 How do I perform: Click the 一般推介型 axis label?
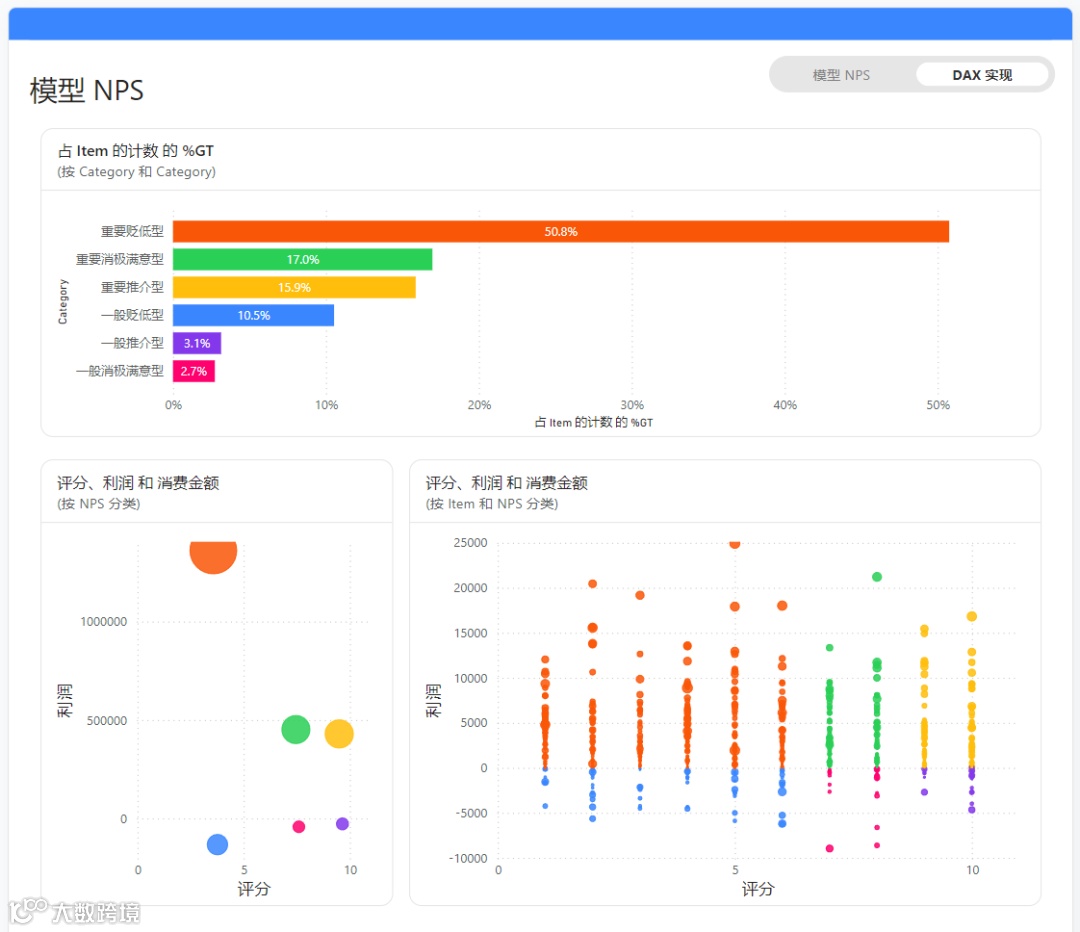pyautogui.click(x=132, y=343)
